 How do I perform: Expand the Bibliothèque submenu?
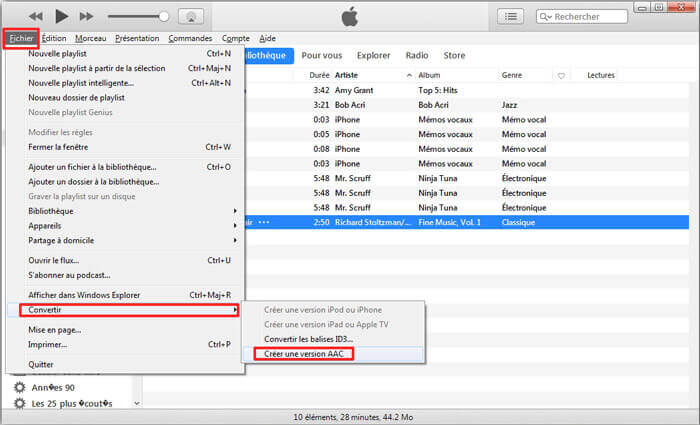point(130,211)
